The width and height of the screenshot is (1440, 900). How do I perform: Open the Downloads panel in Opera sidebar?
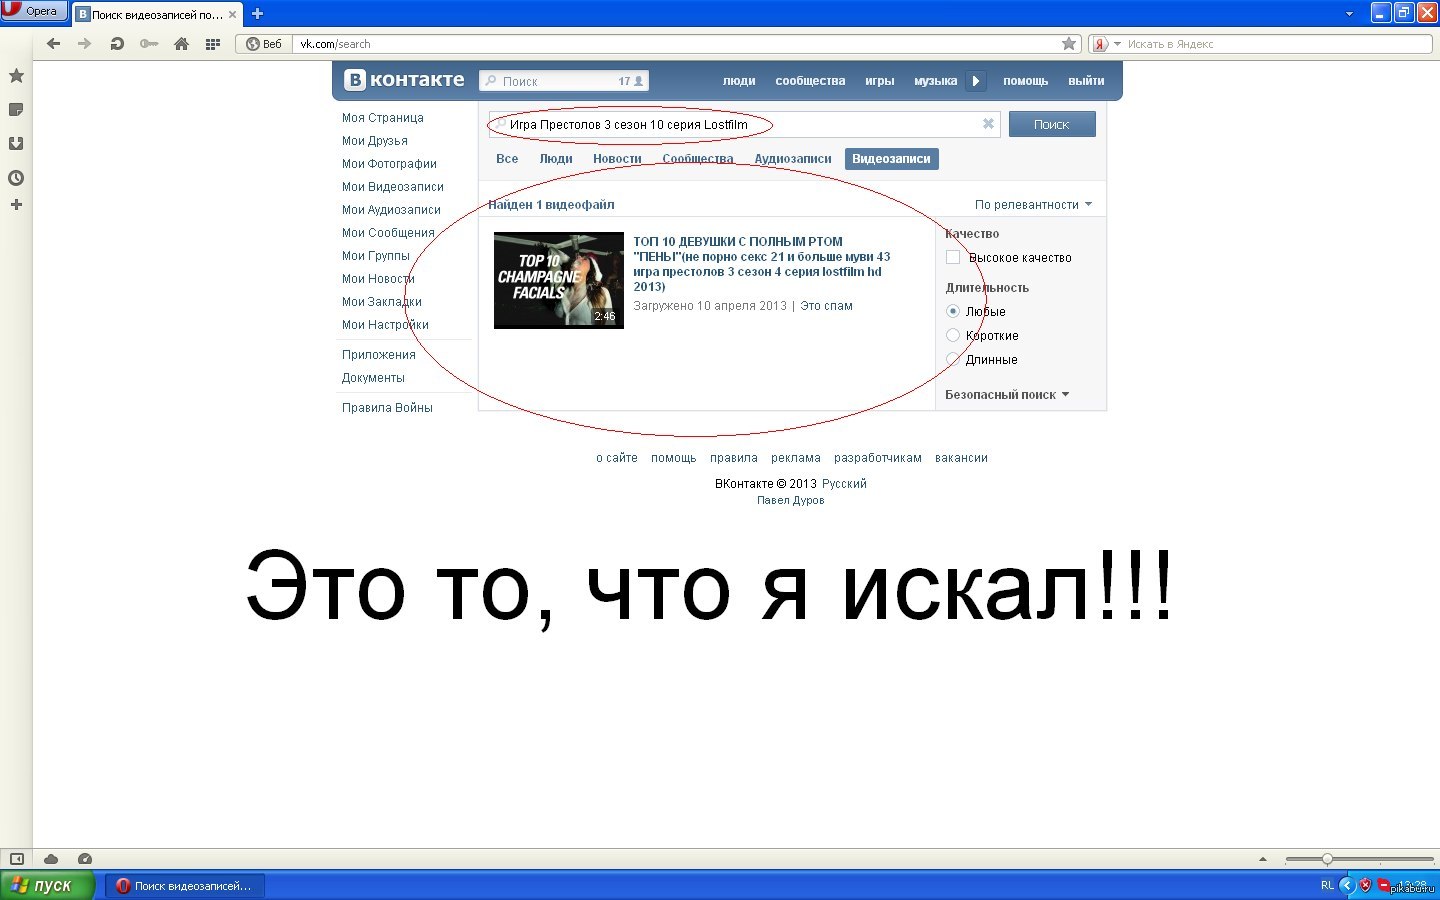16,143
